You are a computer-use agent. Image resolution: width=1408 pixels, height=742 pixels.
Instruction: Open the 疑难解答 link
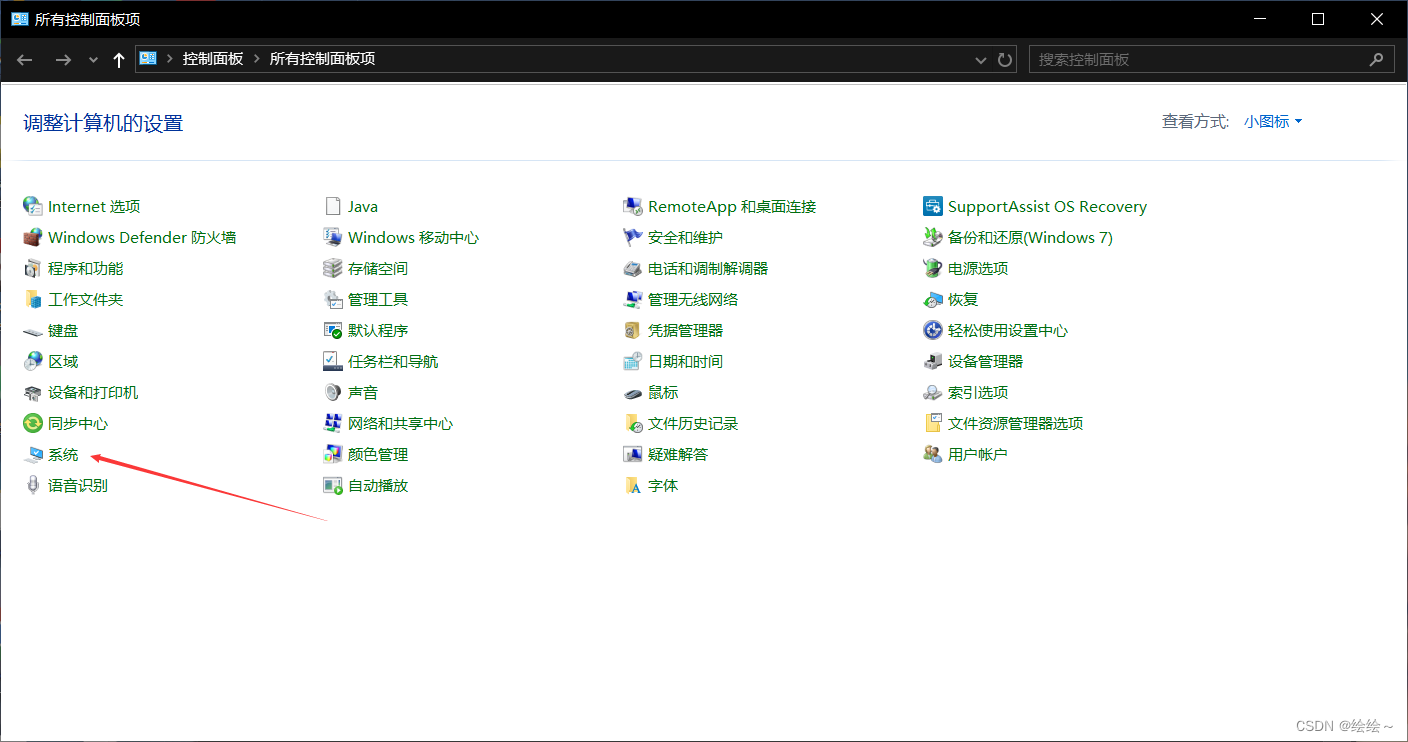tap(678, 454)
